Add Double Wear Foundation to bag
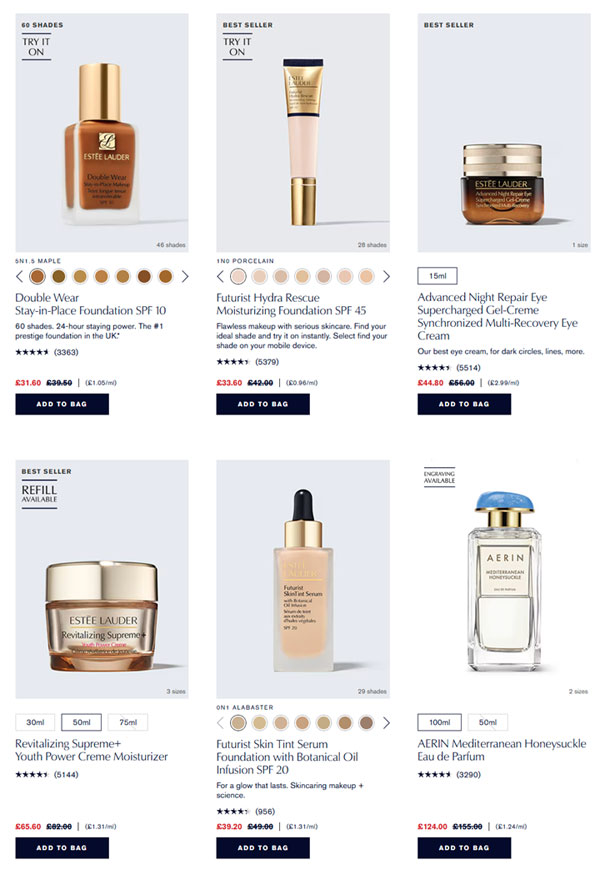600x880 pixels. [62, 404]
